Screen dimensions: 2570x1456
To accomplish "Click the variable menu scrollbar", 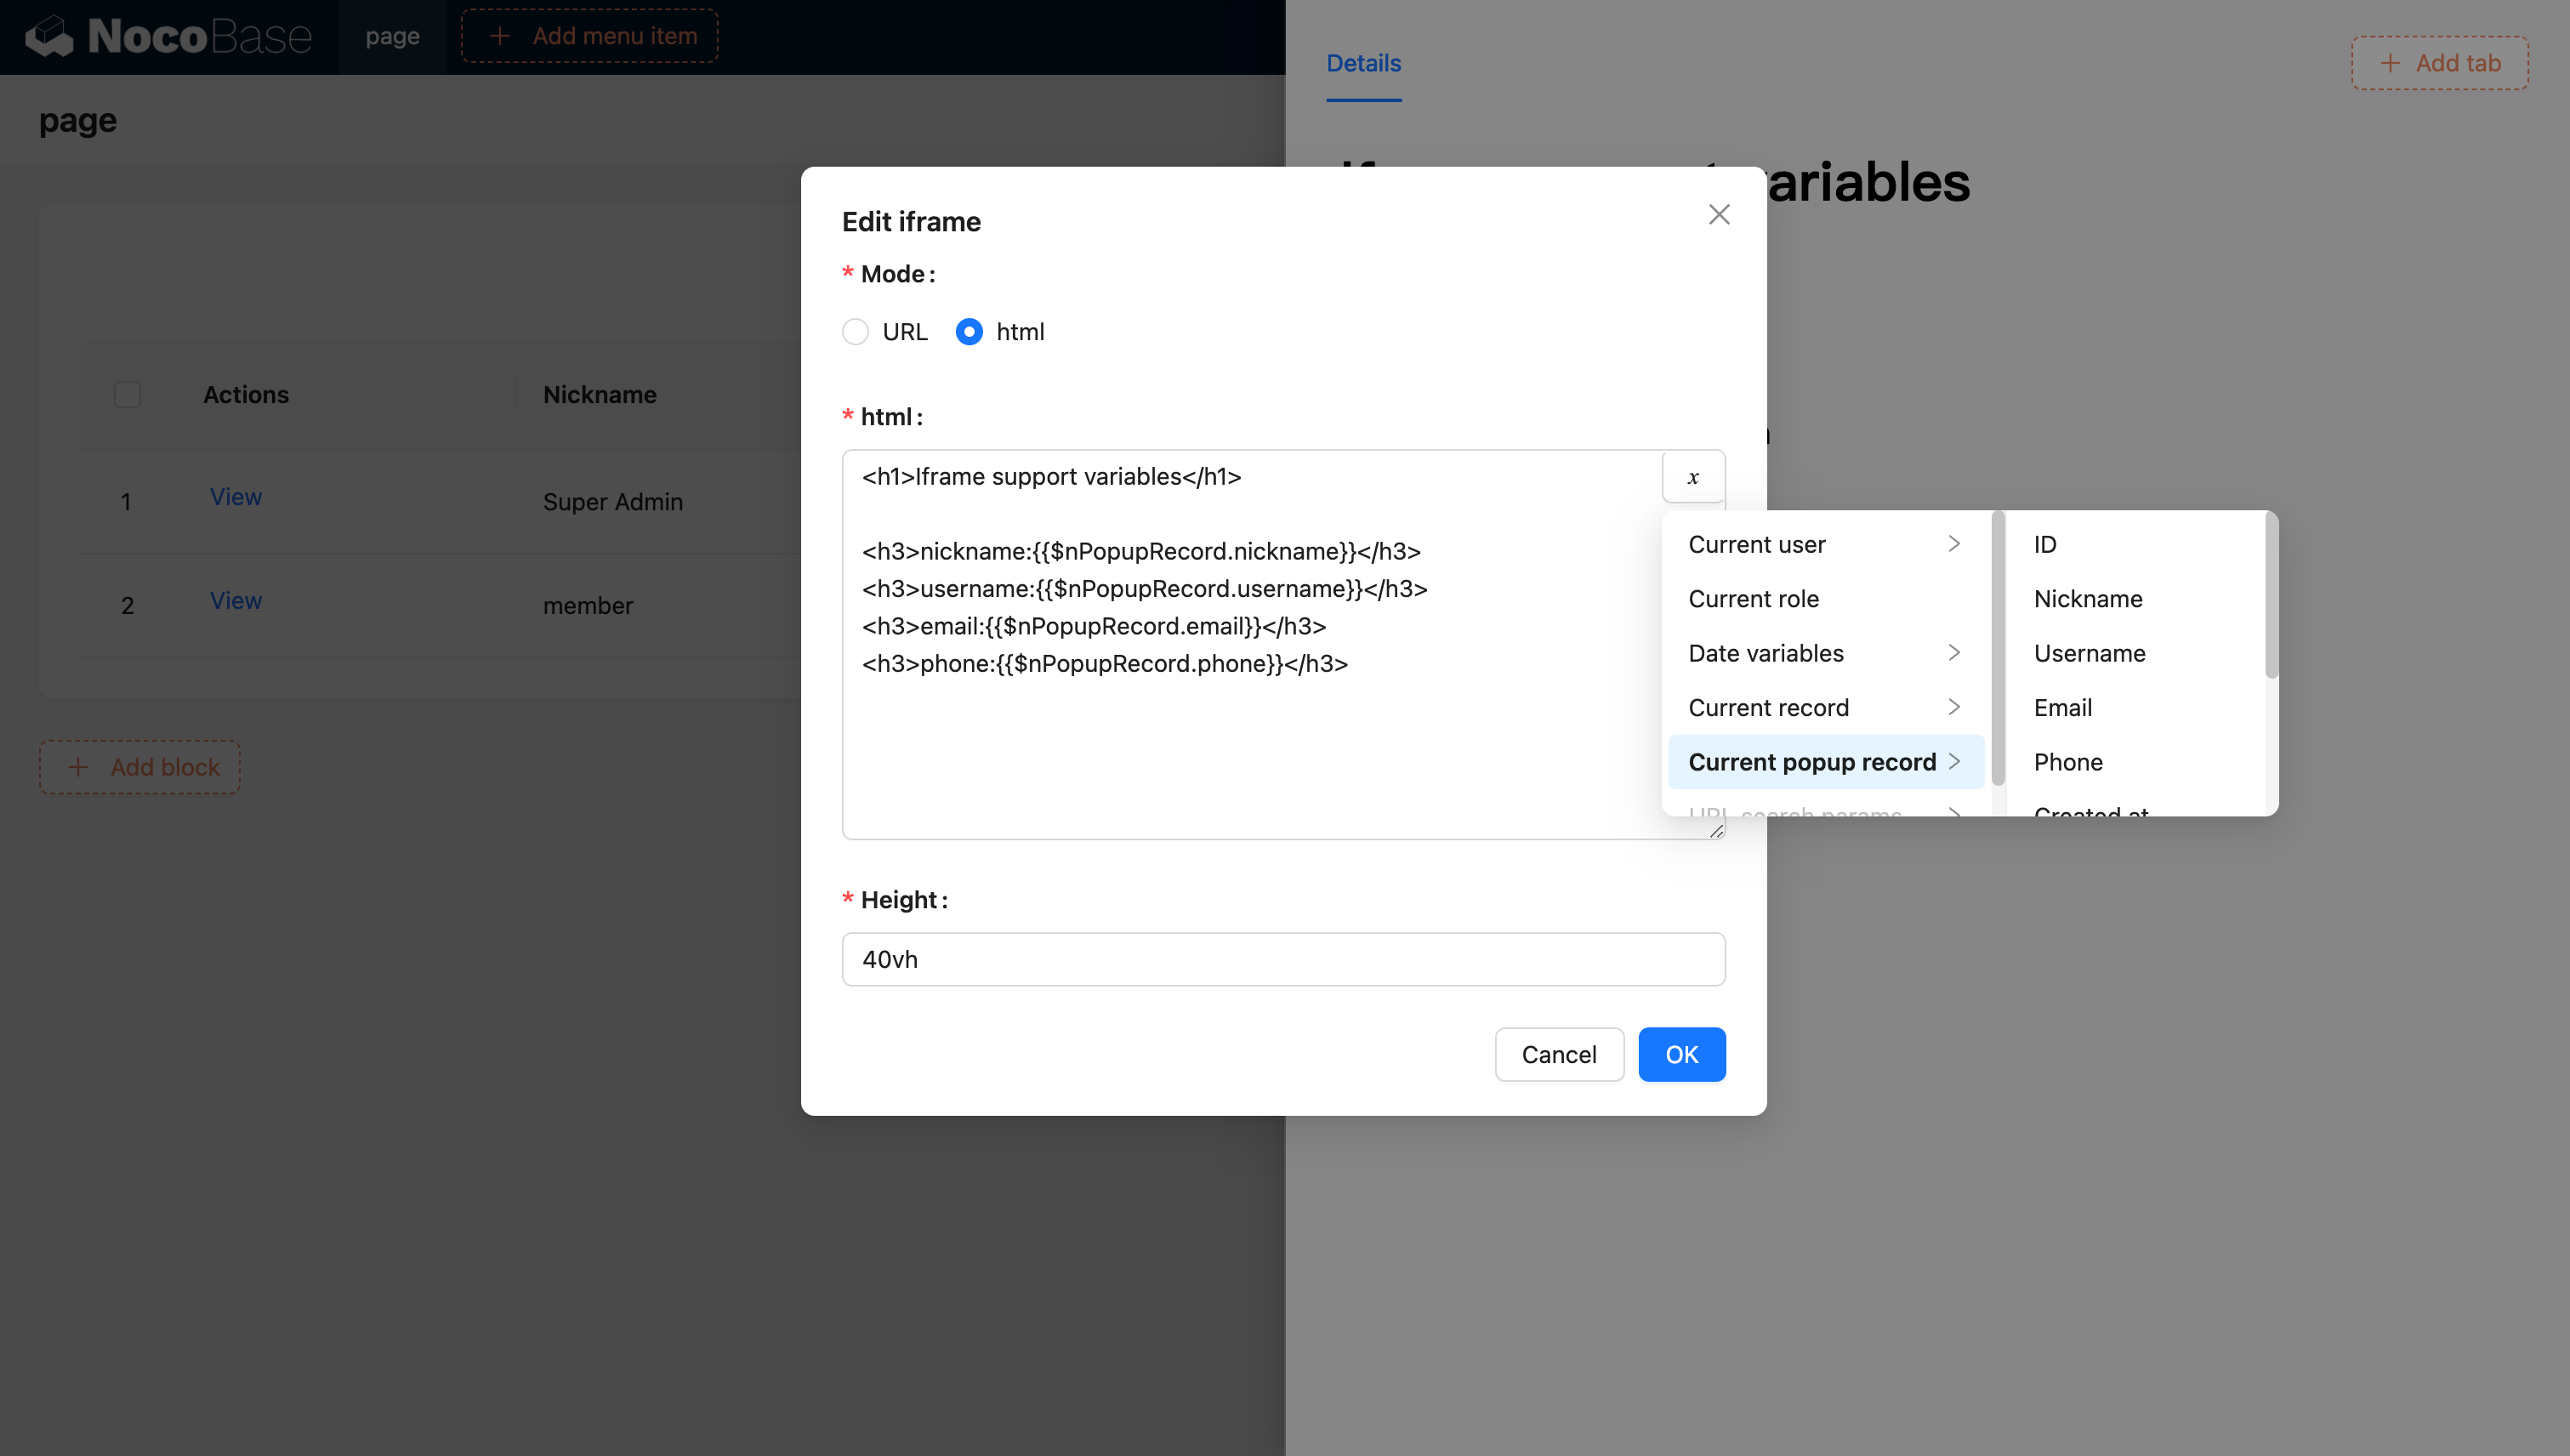I will tap(1998, 650).
